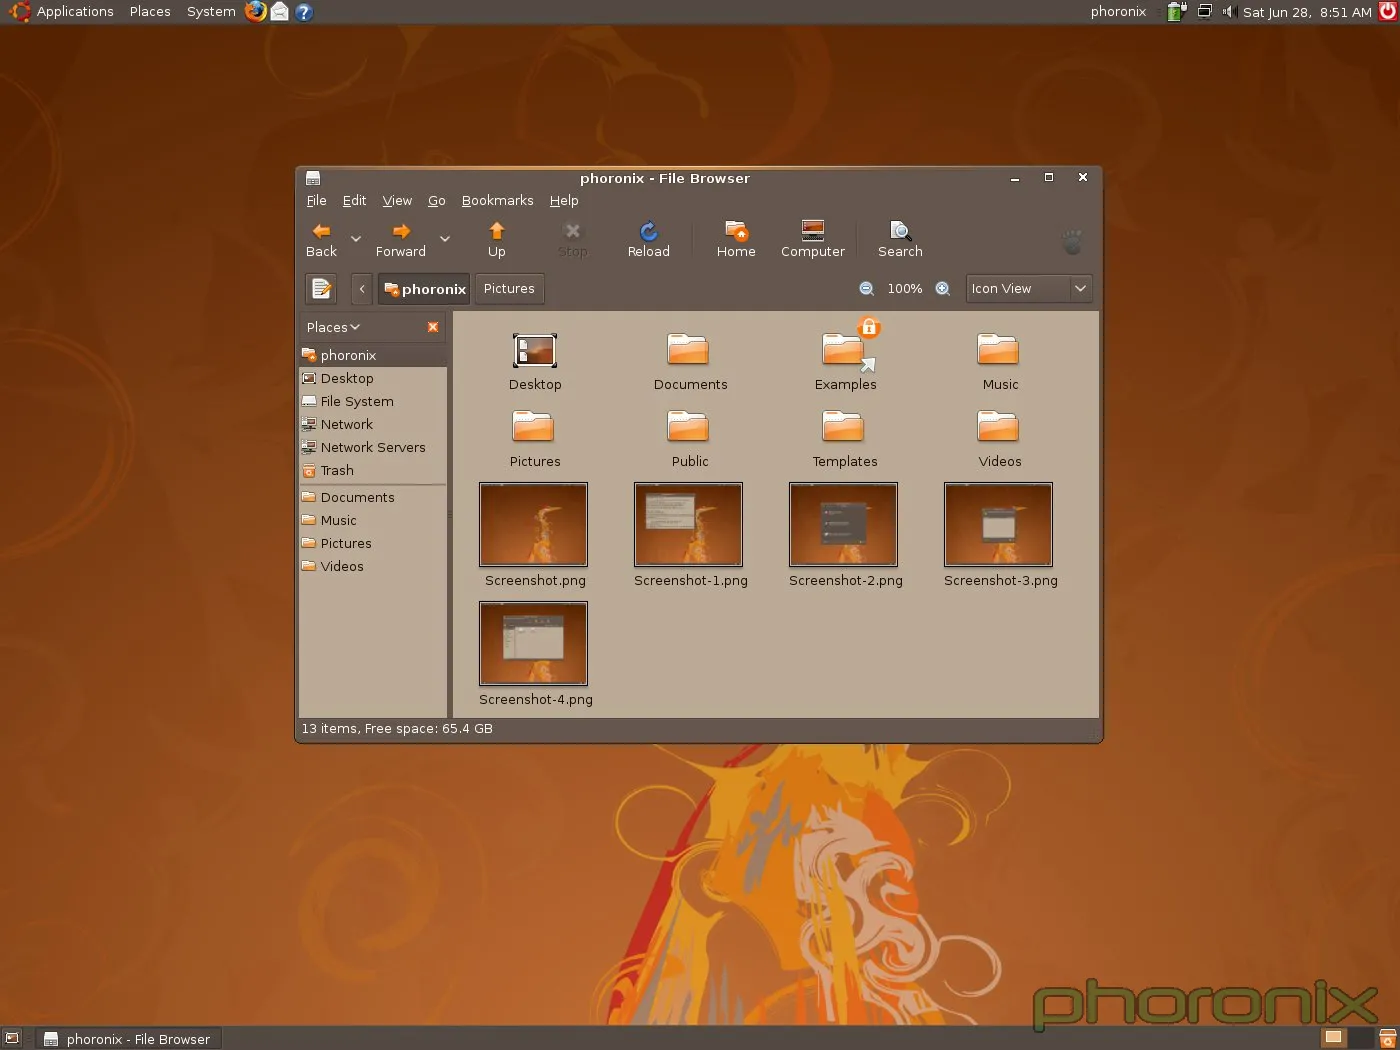The width and height of the screenshot is (1400, 1050).
Task: Reset zoom by clicking 100%
Action: (x=904, y=289)
